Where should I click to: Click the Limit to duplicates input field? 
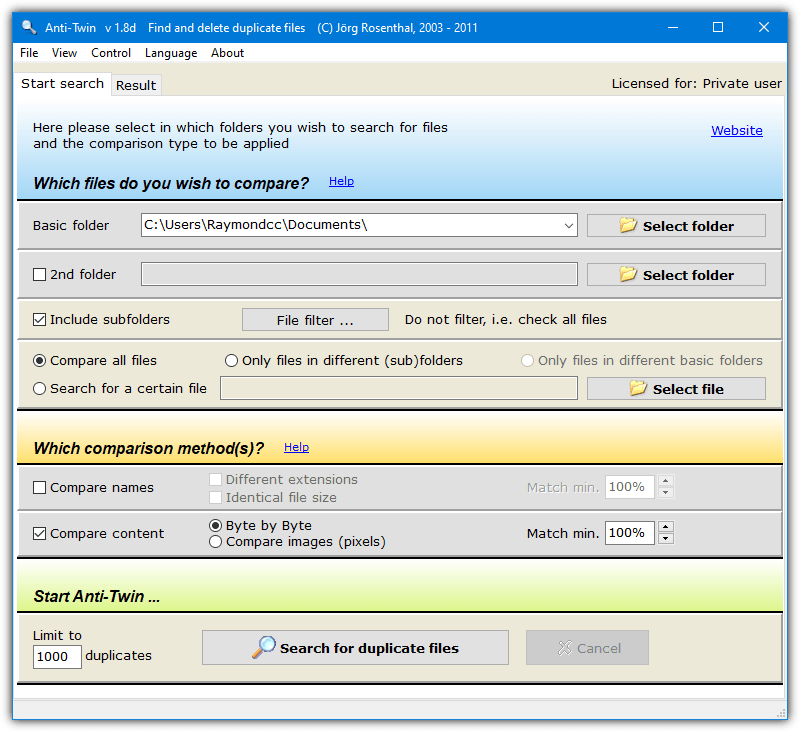pyautogui.click(x=57, y=657)
